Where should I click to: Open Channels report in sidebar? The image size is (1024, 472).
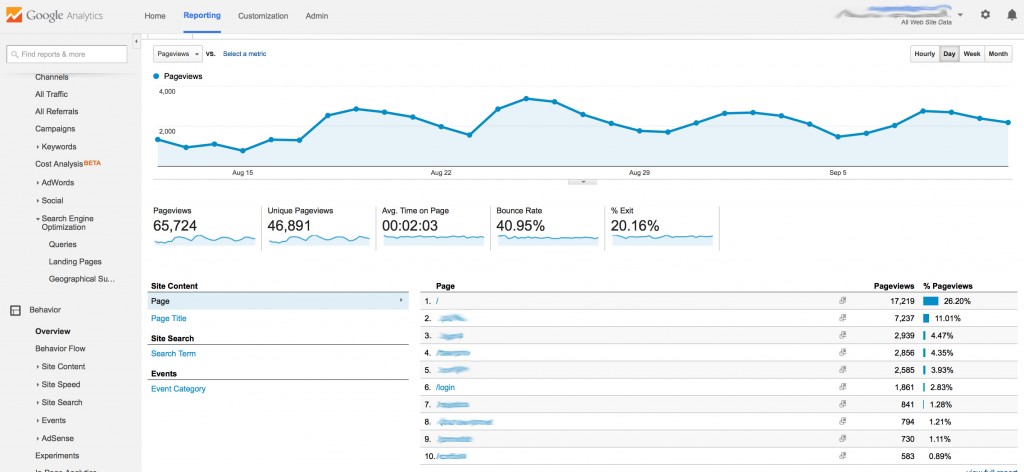52,77
